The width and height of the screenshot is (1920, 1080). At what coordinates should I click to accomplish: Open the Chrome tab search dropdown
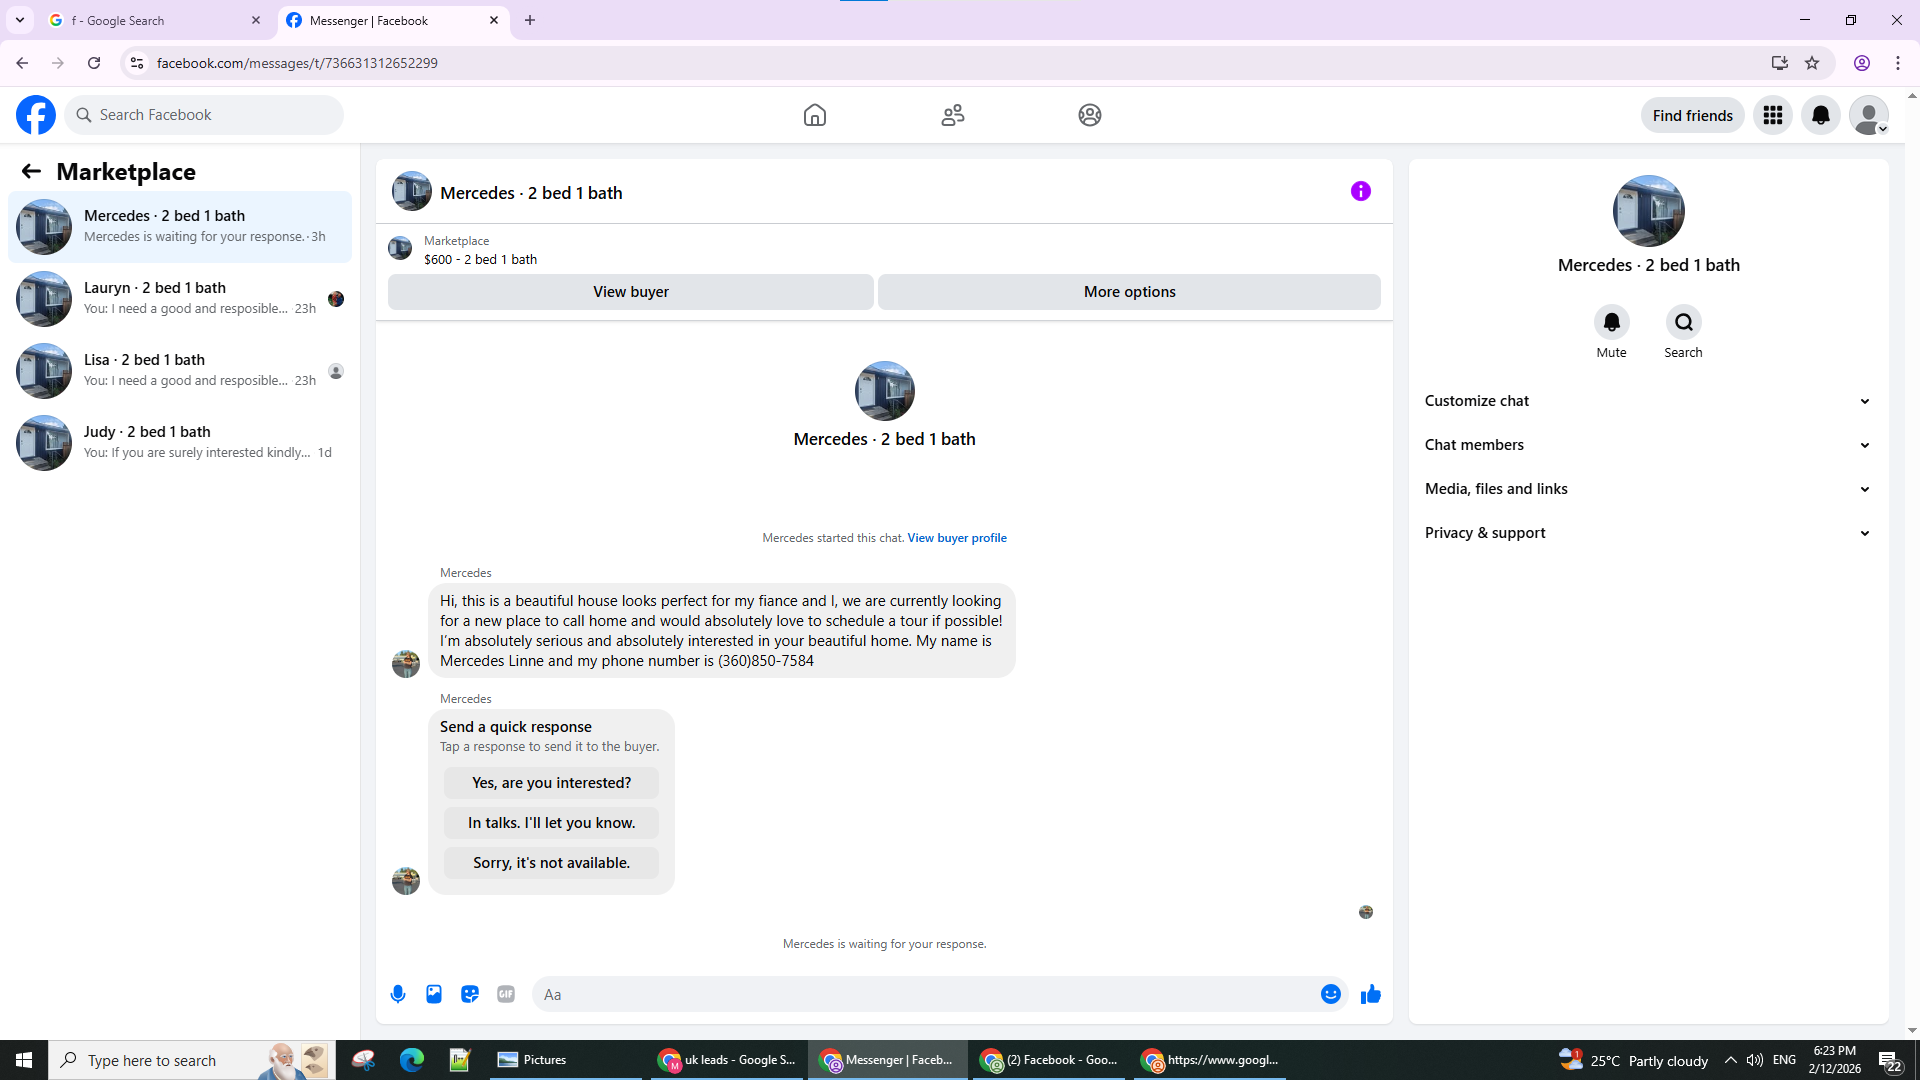[20, 20]
